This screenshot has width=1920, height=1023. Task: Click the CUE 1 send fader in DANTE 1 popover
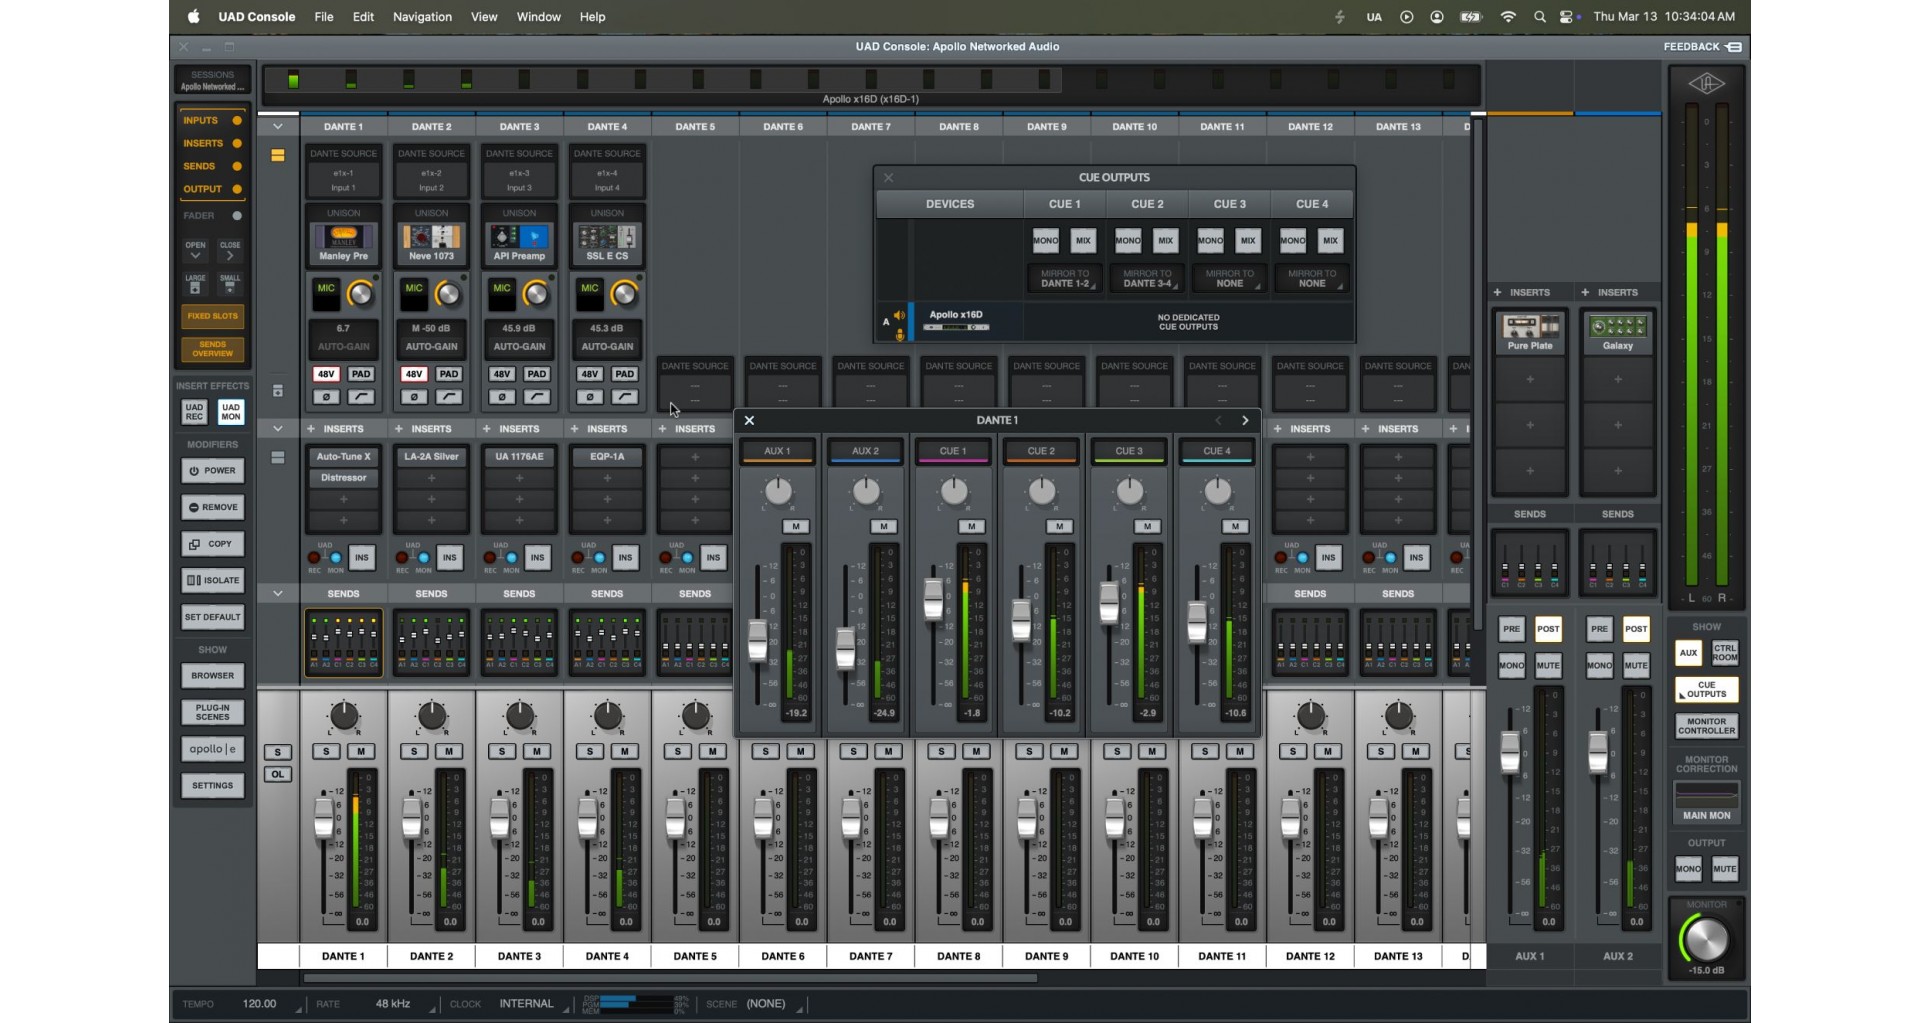933,598
